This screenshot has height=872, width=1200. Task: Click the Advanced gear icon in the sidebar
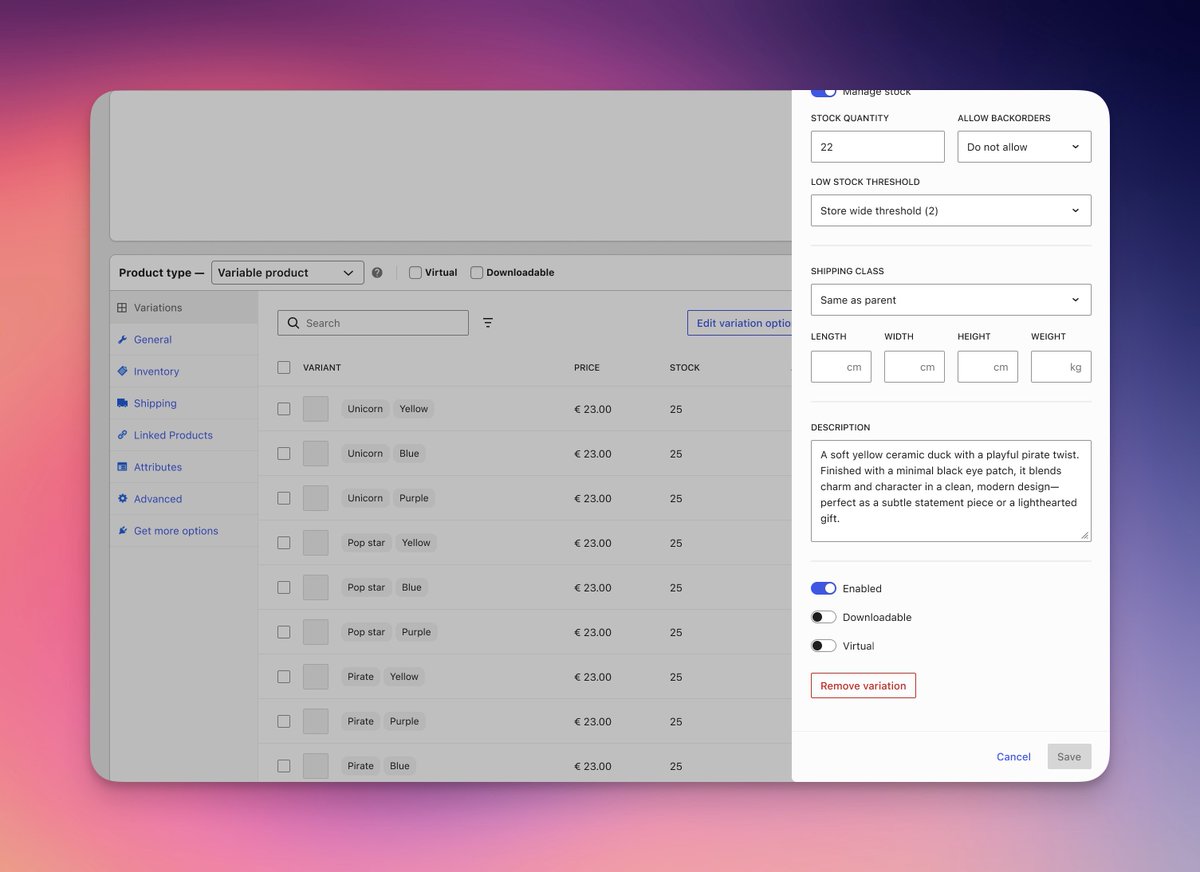pos(122,499)
